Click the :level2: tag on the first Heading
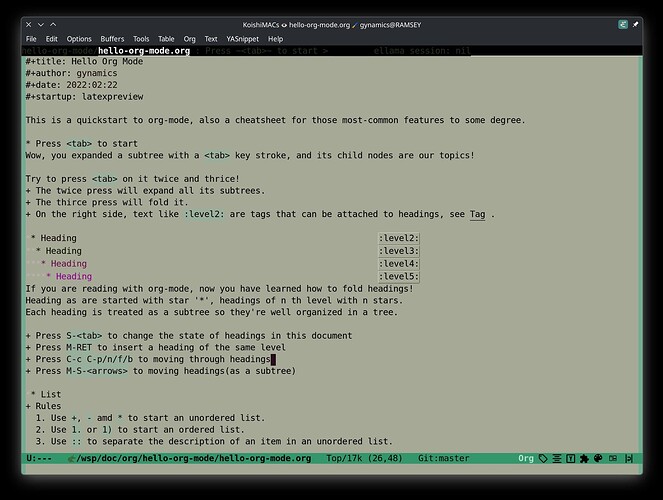 pos(399,237)
